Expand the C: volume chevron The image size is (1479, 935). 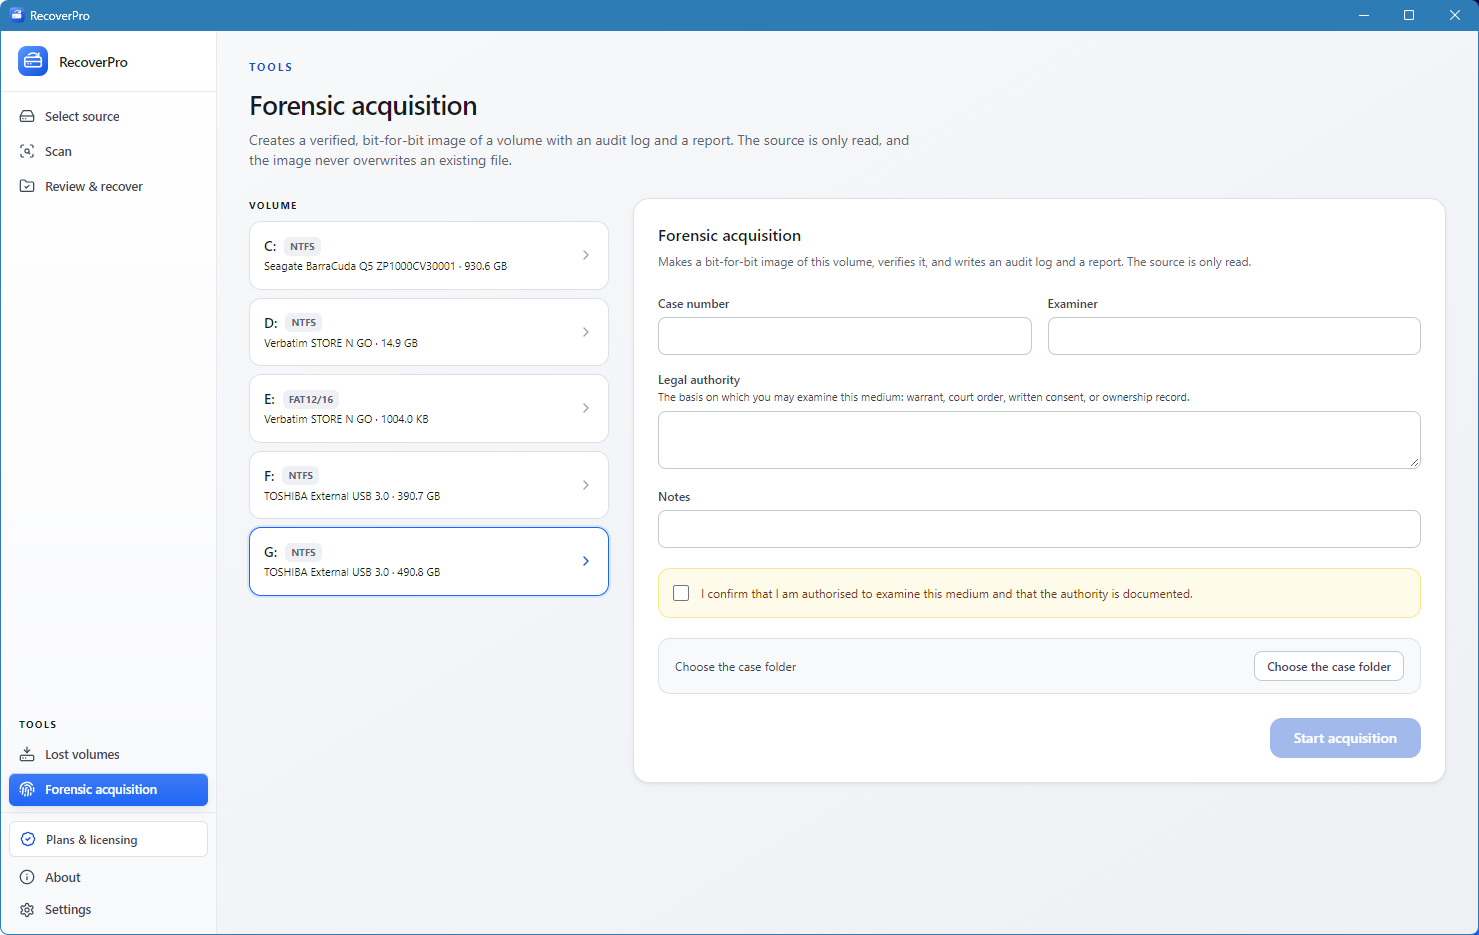(x=586, y=255)
